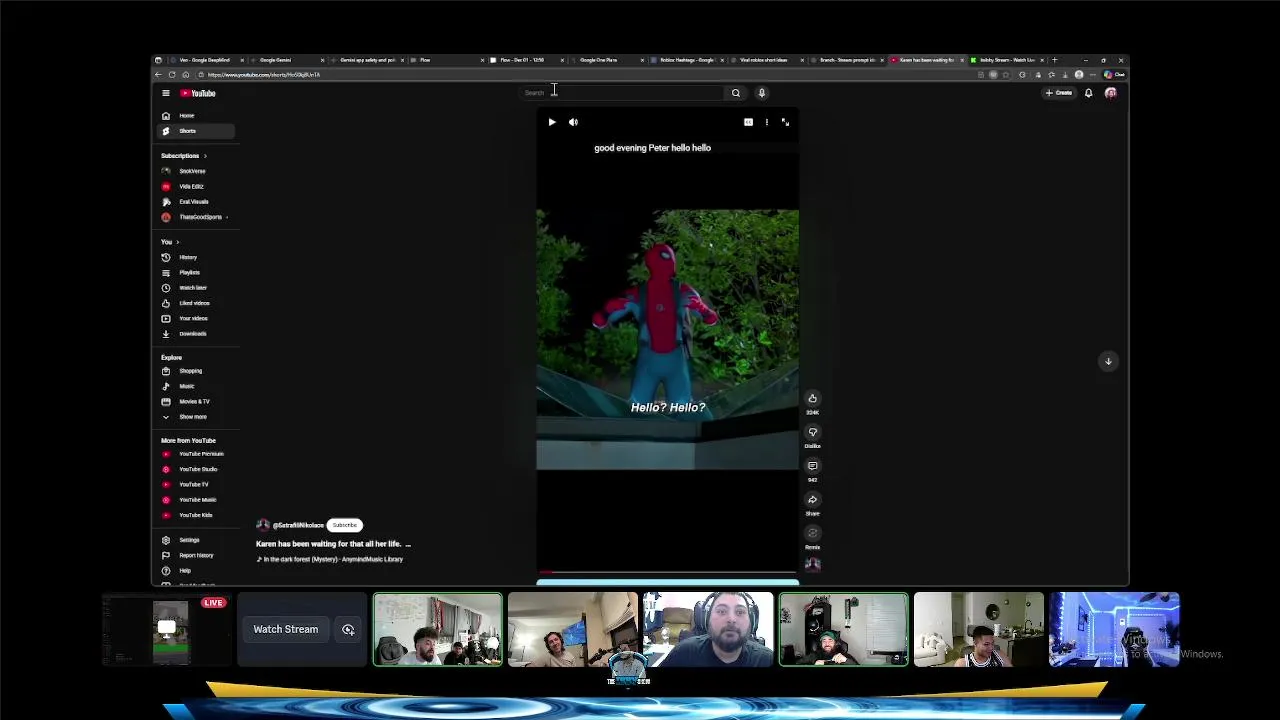
Task: Open In the dark forest music link
Action: [x=331, y=560]
